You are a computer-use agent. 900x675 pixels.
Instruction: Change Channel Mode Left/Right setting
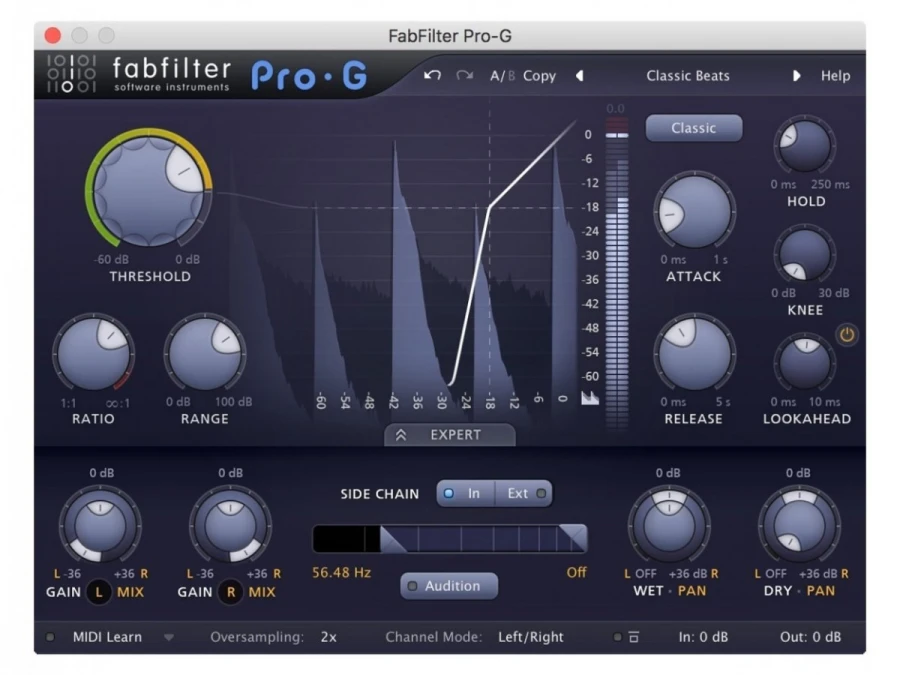click(x=531, y=637)
